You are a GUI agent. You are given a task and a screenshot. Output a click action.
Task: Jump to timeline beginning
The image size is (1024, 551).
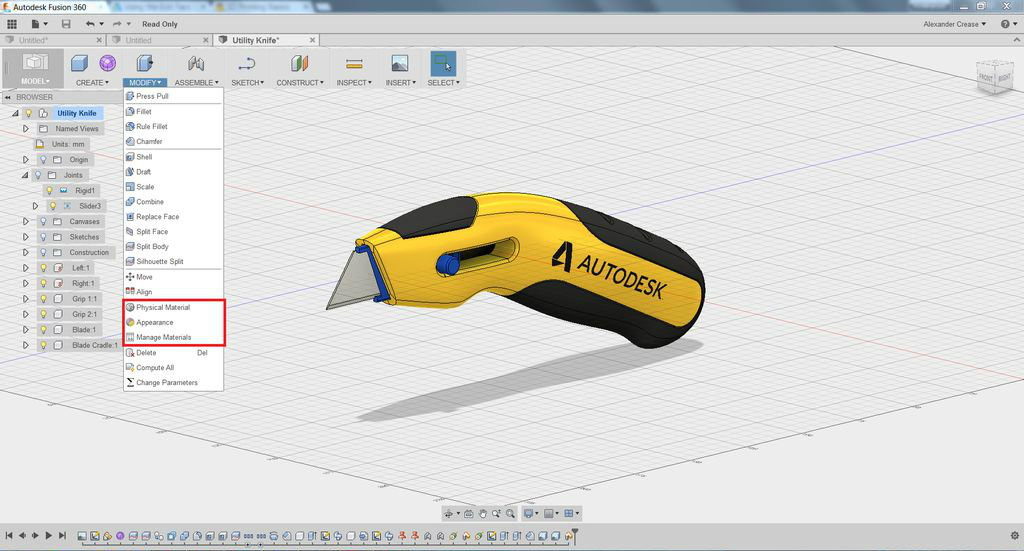(9, 535)
